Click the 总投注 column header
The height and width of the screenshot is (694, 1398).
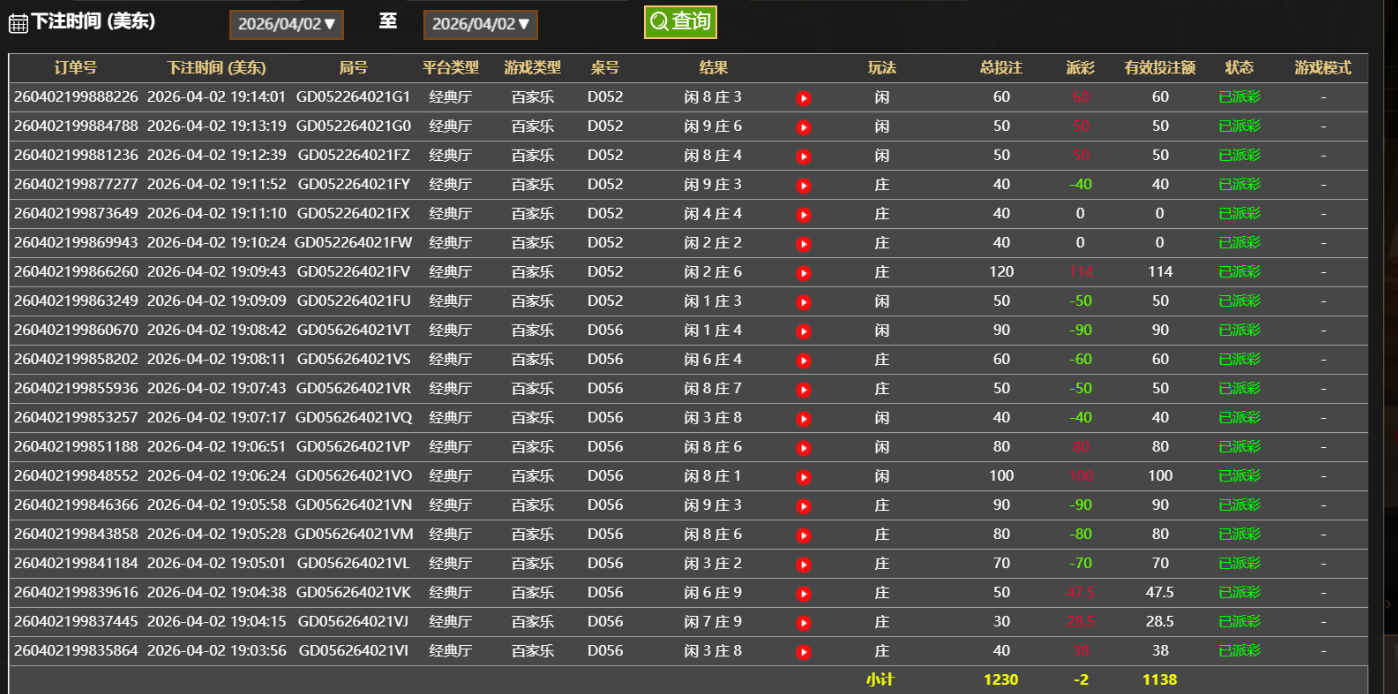click(1001, 68)
